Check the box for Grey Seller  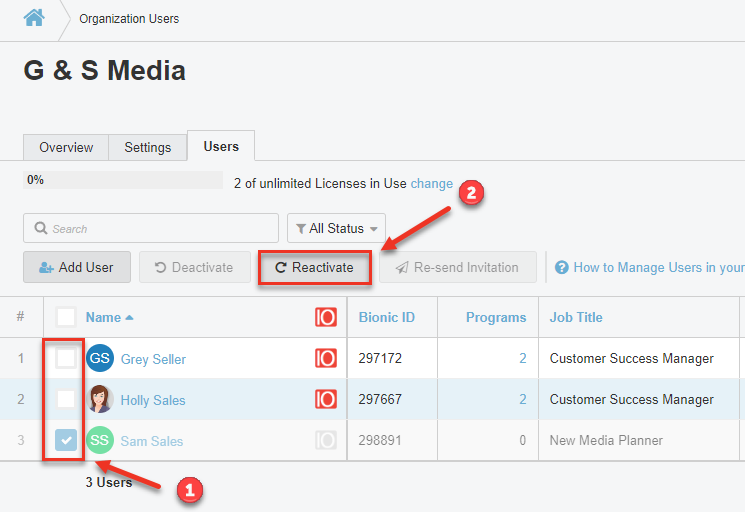pos(66,359)
